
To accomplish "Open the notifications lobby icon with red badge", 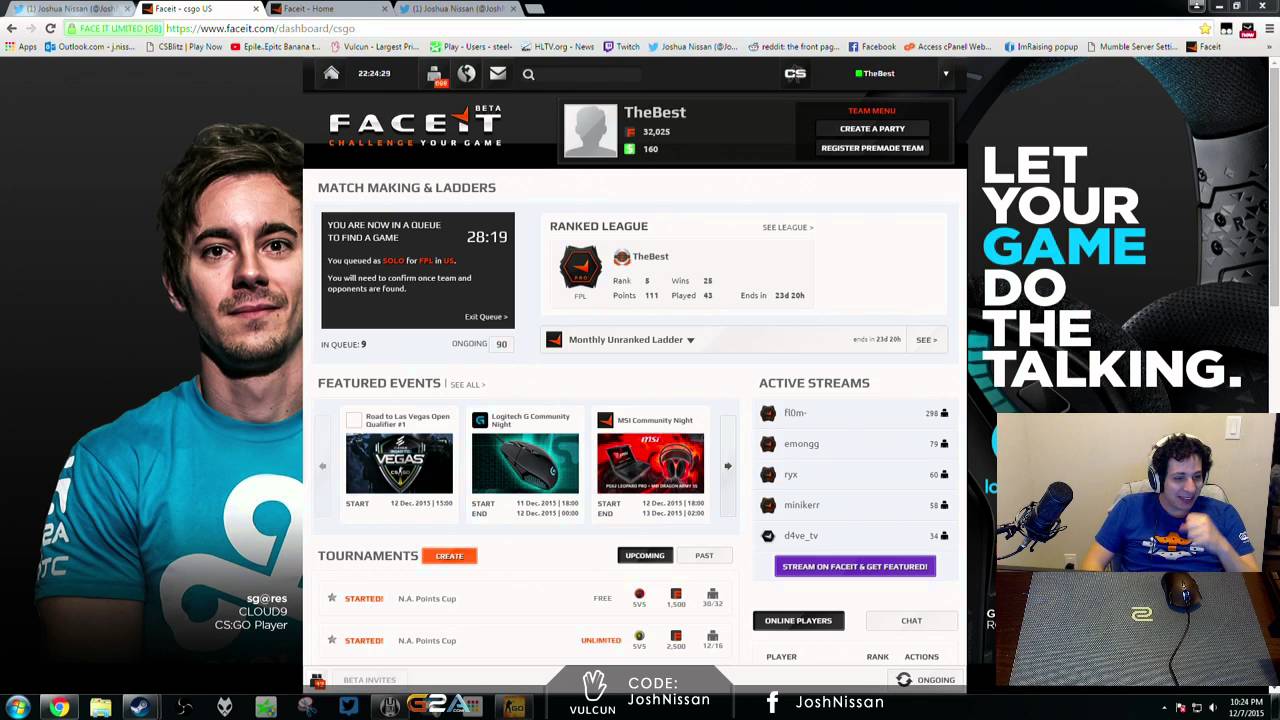I will (435, 75).
